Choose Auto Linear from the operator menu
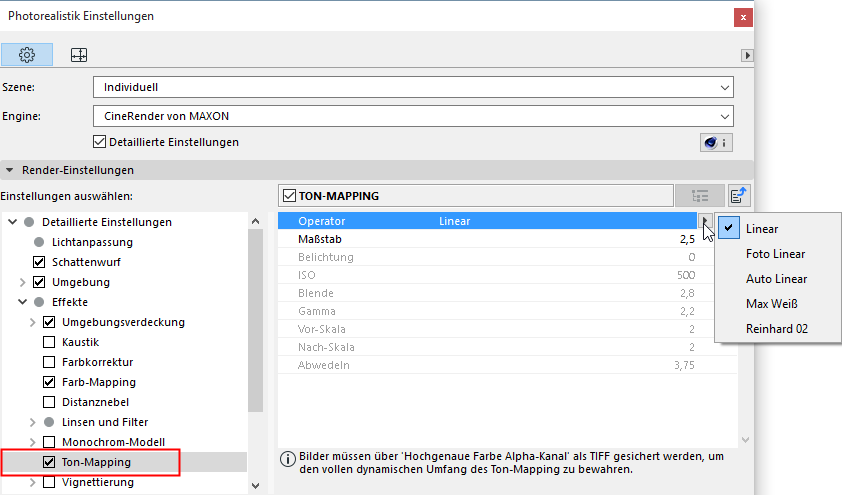This screenshot has width=842, height=495. pyautogui.click(x=778, y=279)
